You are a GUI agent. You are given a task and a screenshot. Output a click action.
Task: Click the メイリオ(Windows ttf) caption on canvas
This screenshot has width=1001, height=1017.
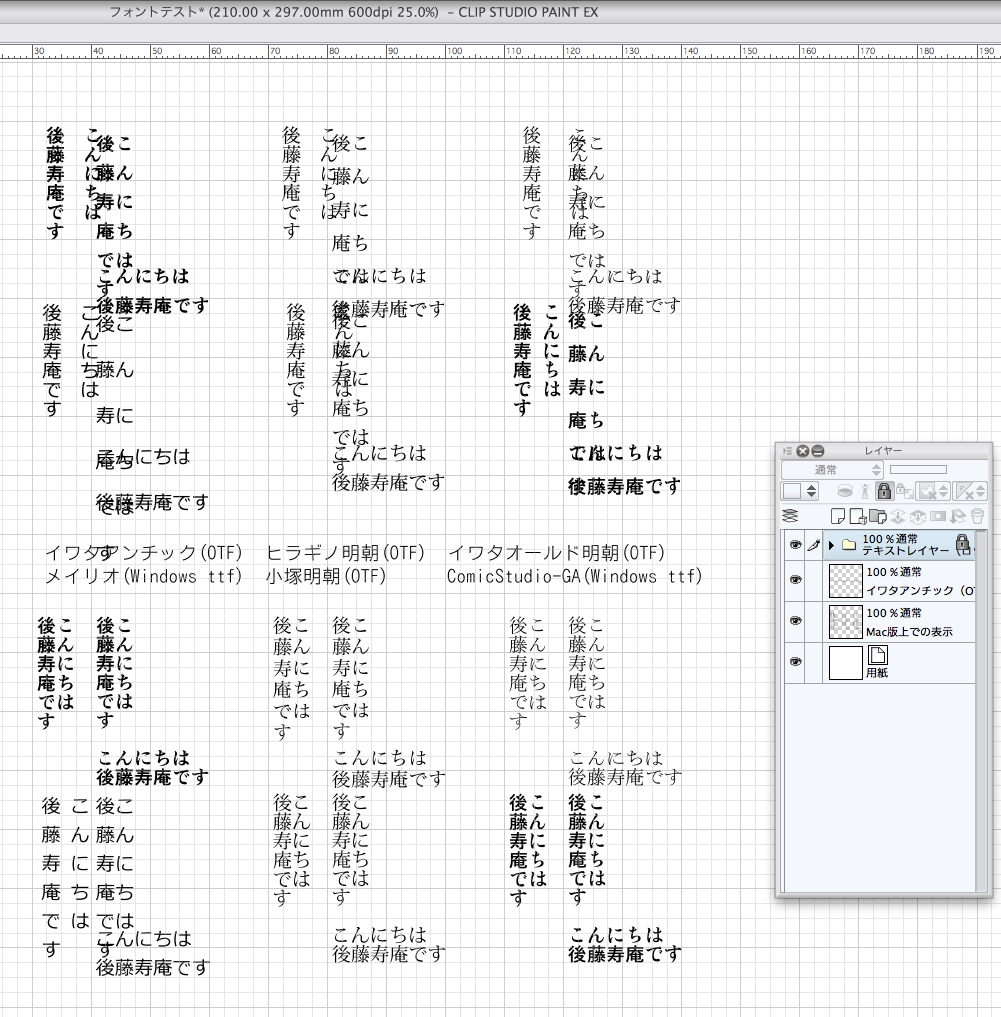(x=143, y=576)
